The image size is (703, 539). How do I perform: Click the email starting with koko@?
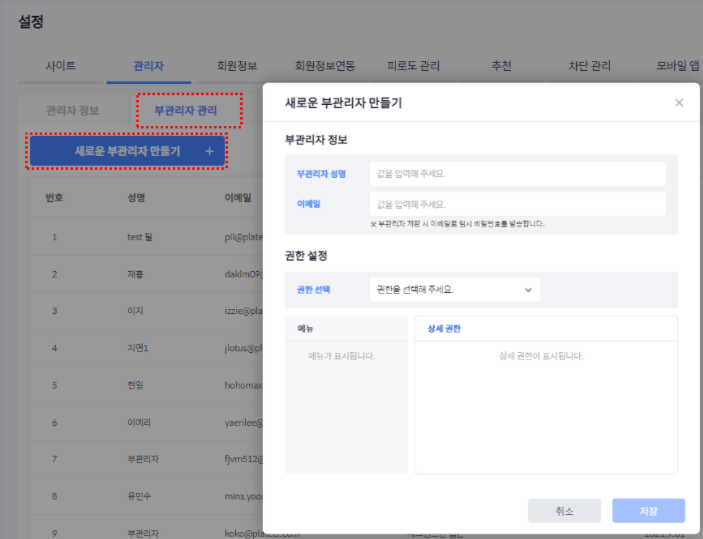pyautogui.click(x=262, y=534)
